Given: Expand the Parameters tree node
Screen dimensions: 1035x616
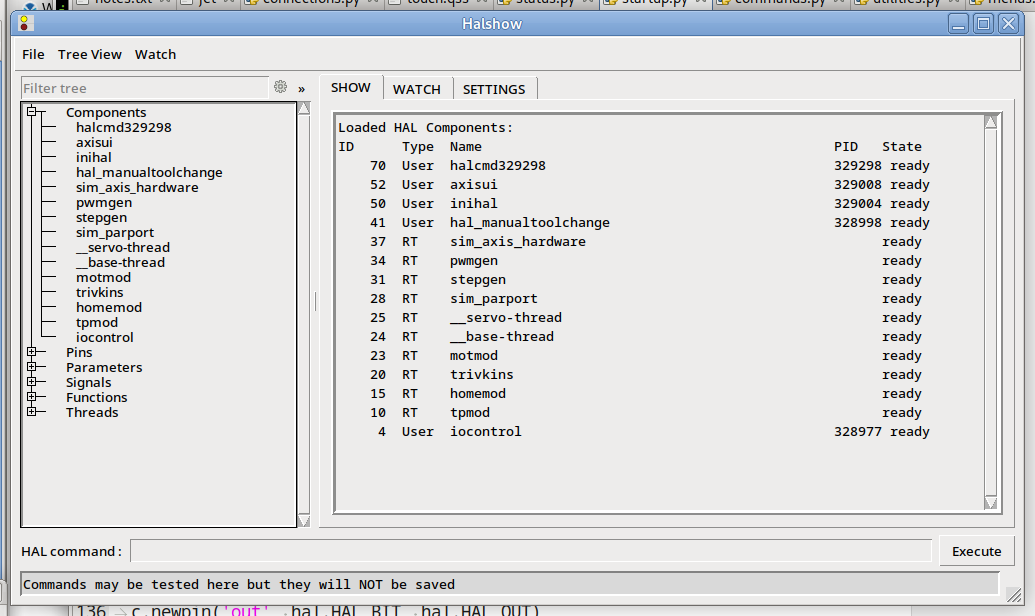Looking at the screenshot, I should point(32,366).
